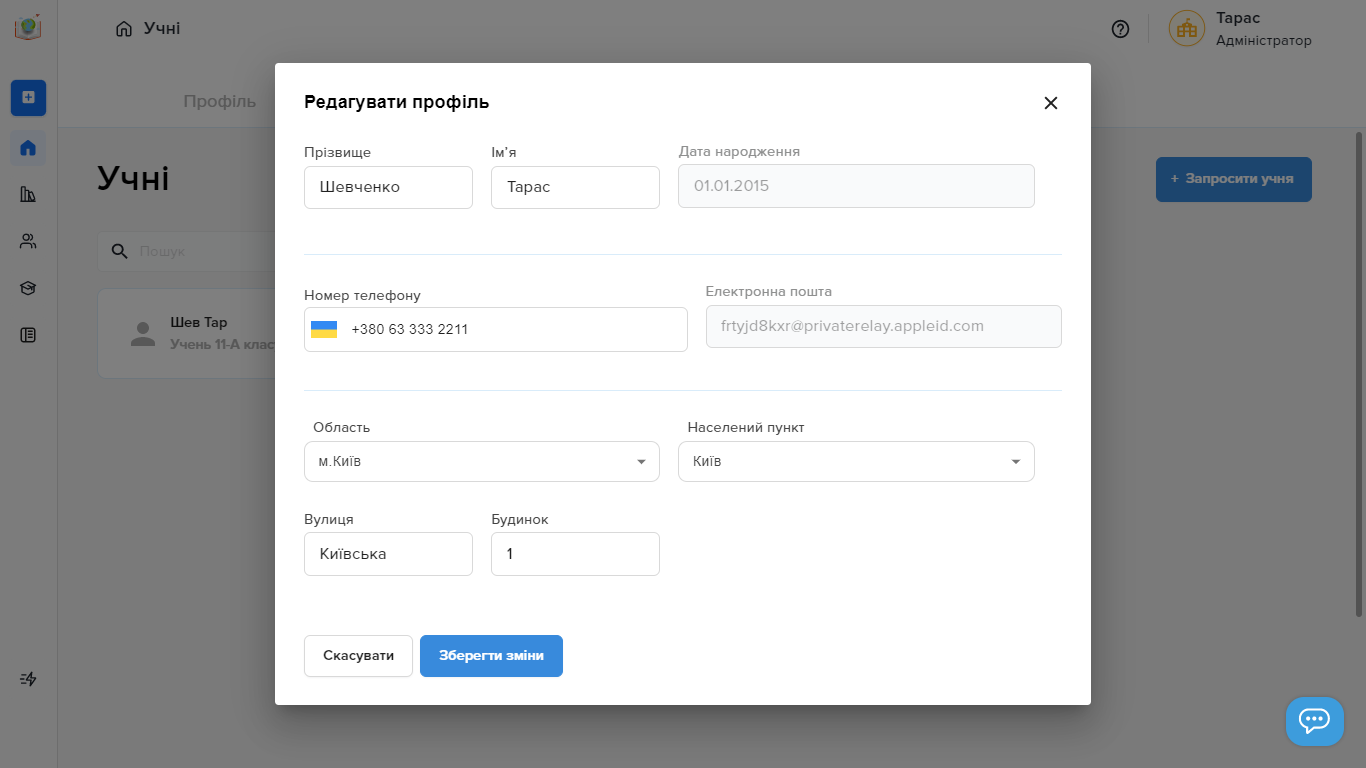Click the home breadcrumb icon near Учні
This screenshot has width=1366, height=768.
coord(124,29)
